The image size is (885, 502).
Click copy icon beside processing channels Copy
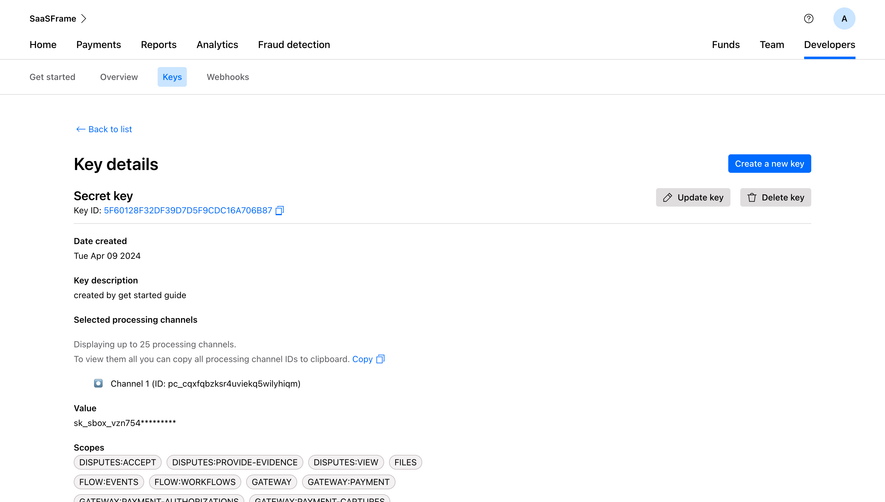pyautogui.click(x=380, y=359)
